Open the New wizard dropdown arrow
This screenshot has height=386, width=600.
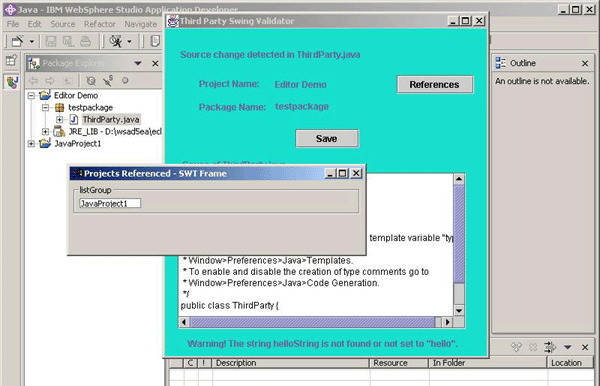[32, 41]
